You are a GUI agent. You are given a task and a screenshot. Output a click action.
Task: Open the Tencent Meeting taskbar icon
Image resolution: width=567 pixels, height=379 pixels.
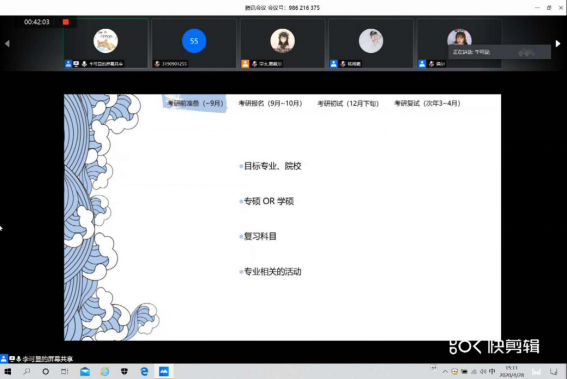click(x=164, y=371)
